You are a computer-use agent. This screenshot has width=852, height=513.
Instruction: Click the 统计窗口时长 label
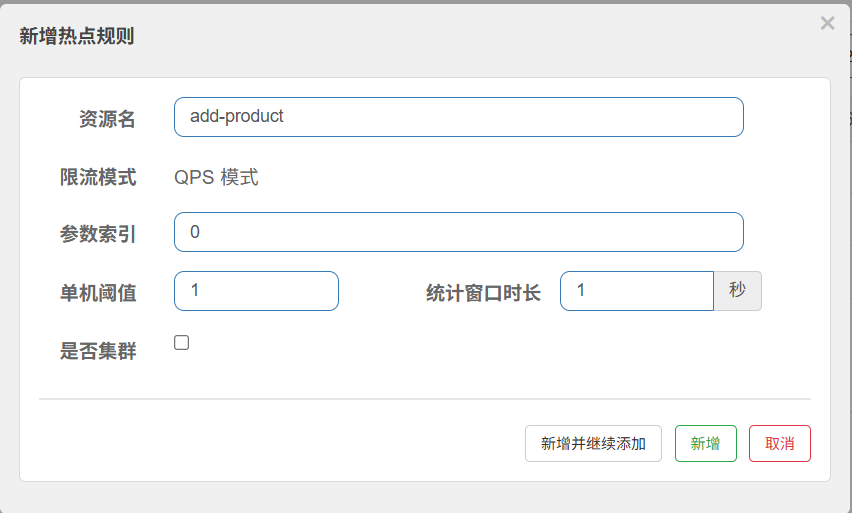[x=483, y=293]
